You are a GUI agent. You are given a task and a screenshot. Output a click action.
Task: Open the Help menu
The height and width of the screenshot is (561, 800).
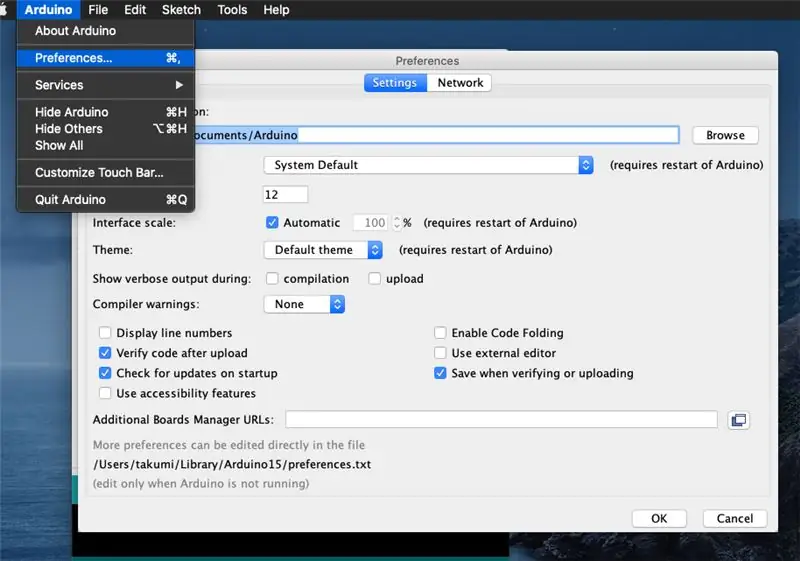tap(276, 10)
